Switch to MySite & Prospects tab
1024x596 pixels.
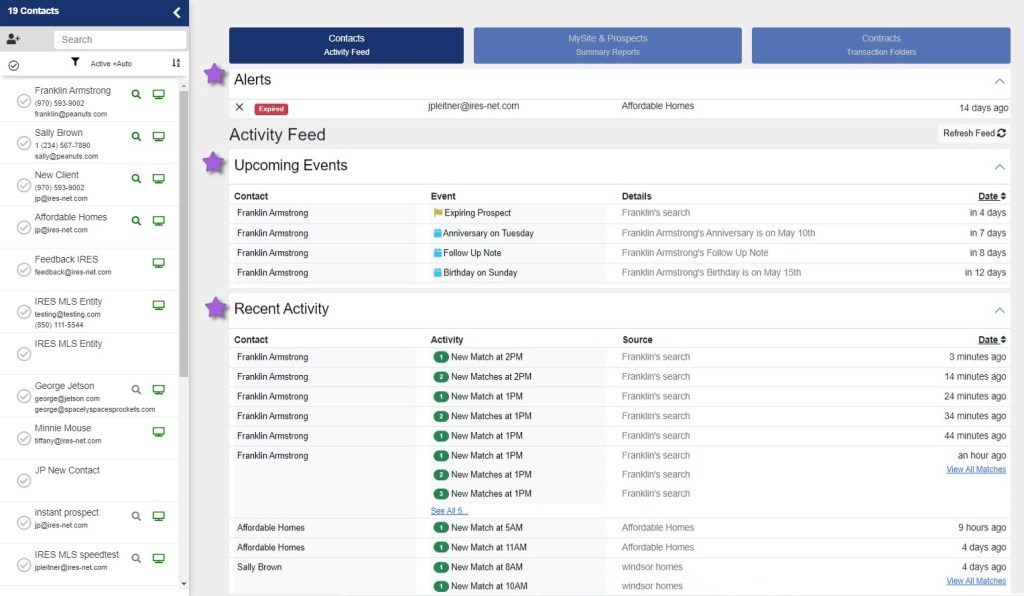click(607, 45)
